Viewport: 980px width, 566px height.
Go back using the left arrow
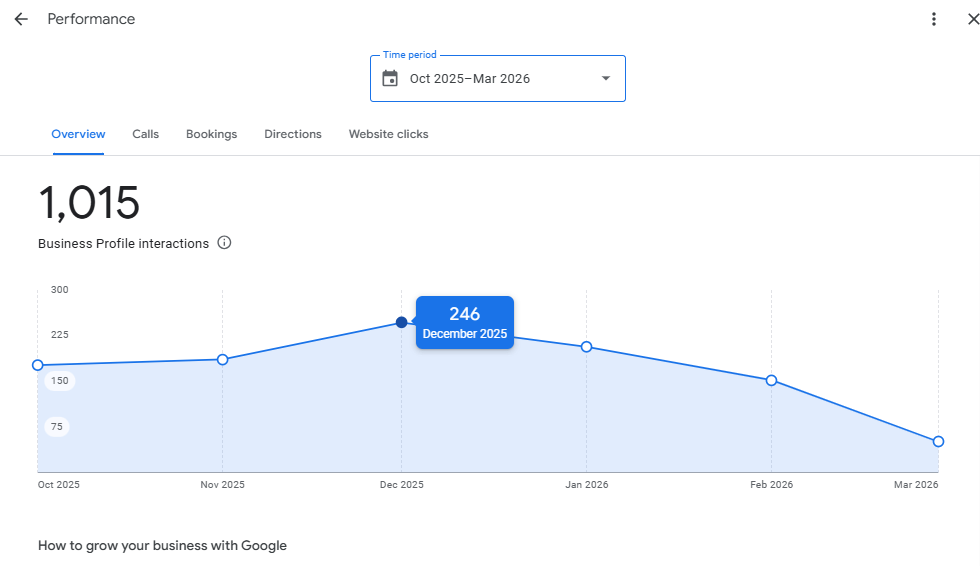tap(21, 19)
